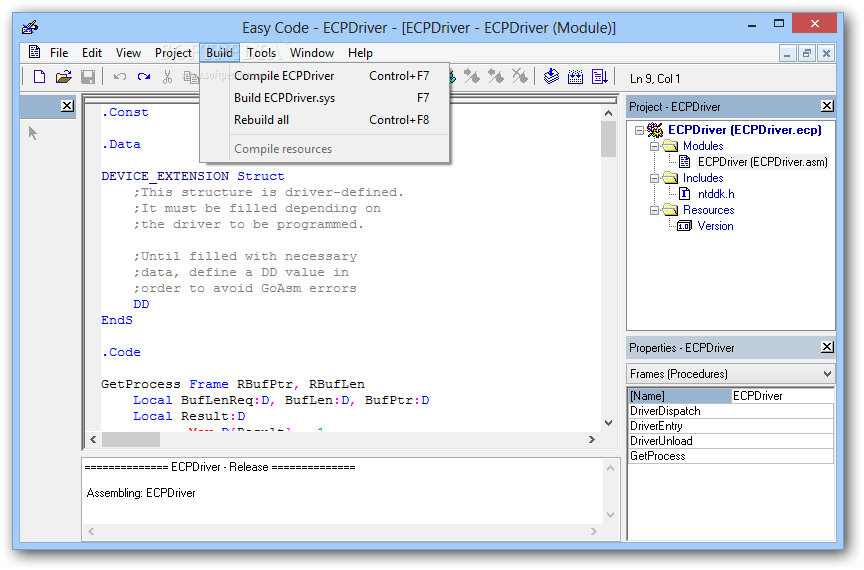Click the application icon in the title bar
This screenshot has height=570, width=864.
(x=30, y=27)
